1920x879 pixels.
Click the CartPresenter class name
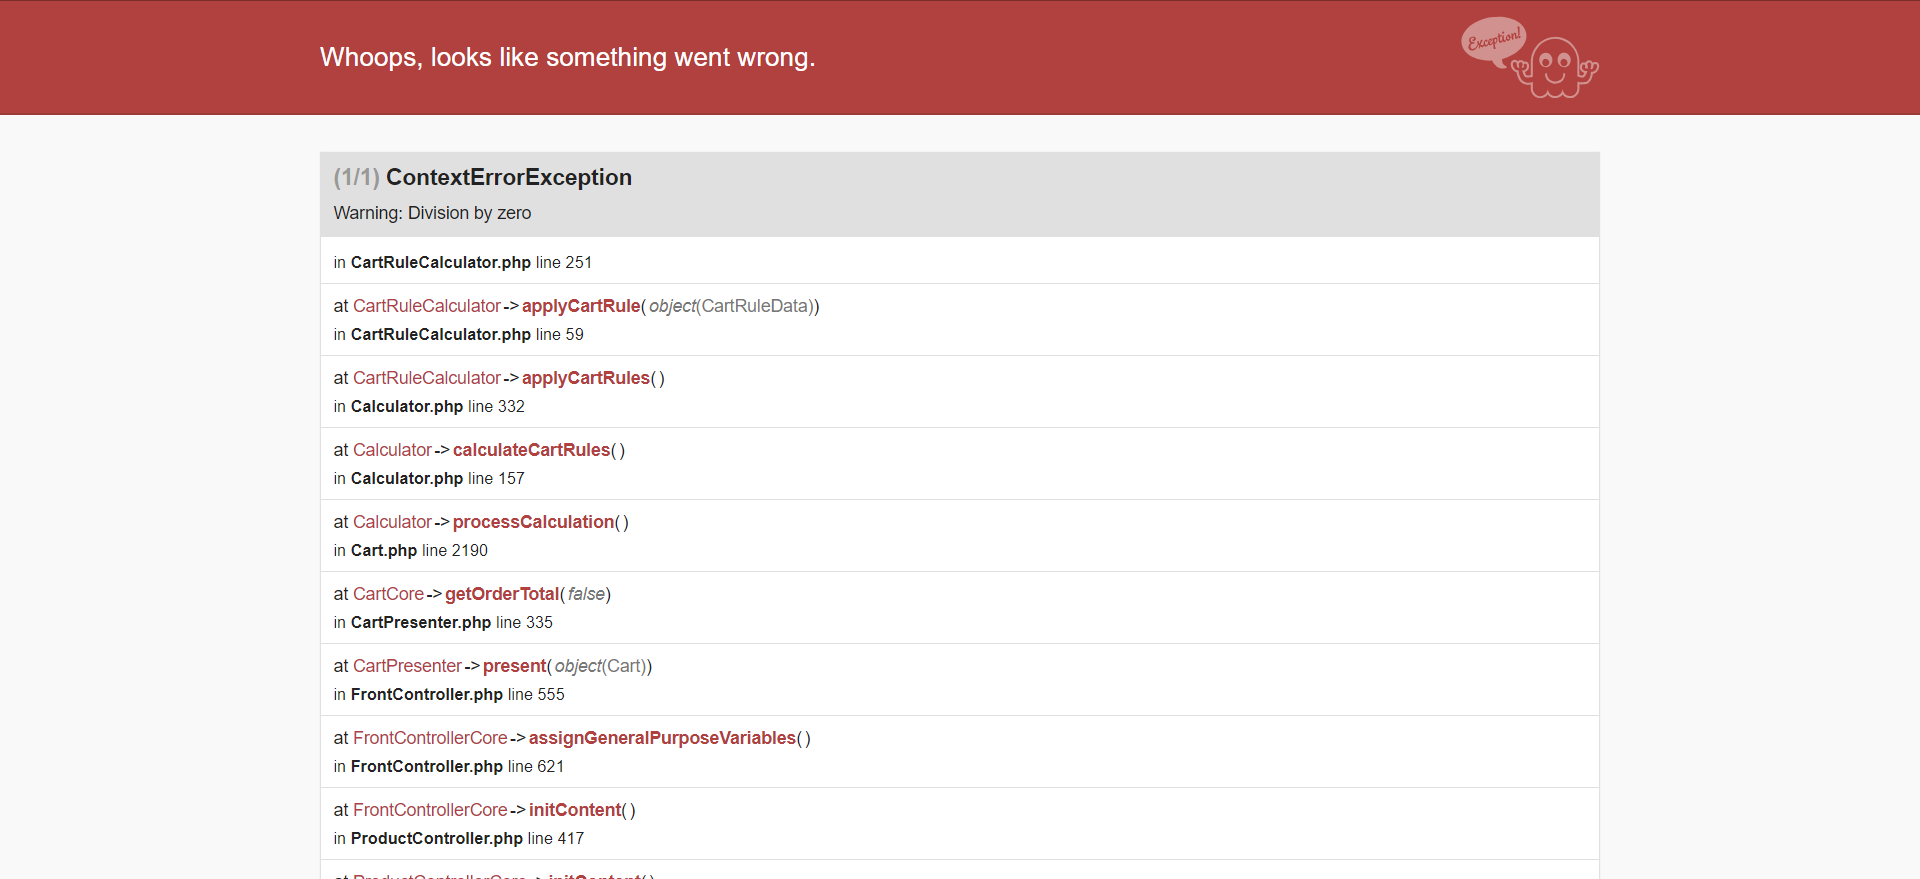point(407,666)
